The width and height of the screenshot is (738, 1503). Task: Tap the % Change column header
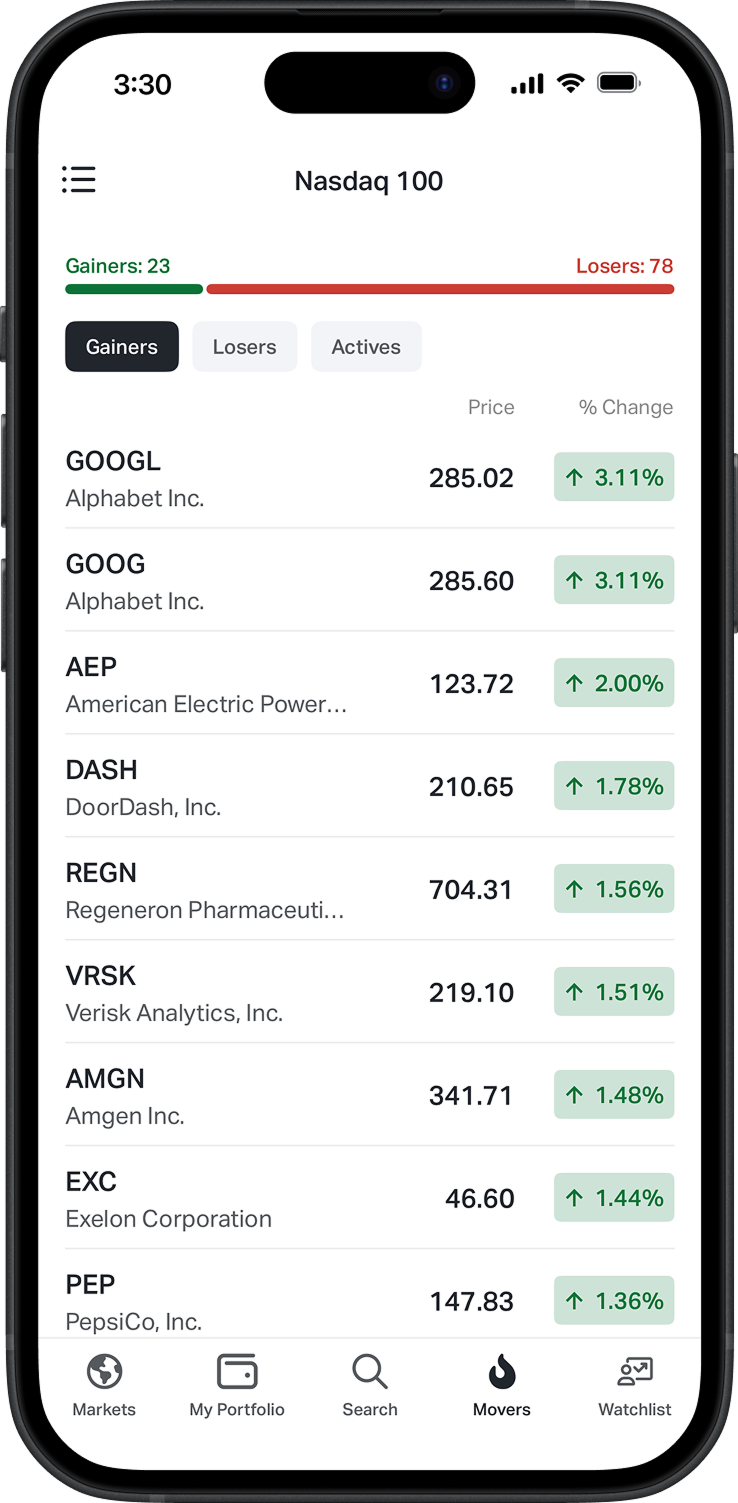[x=626, y=407]
